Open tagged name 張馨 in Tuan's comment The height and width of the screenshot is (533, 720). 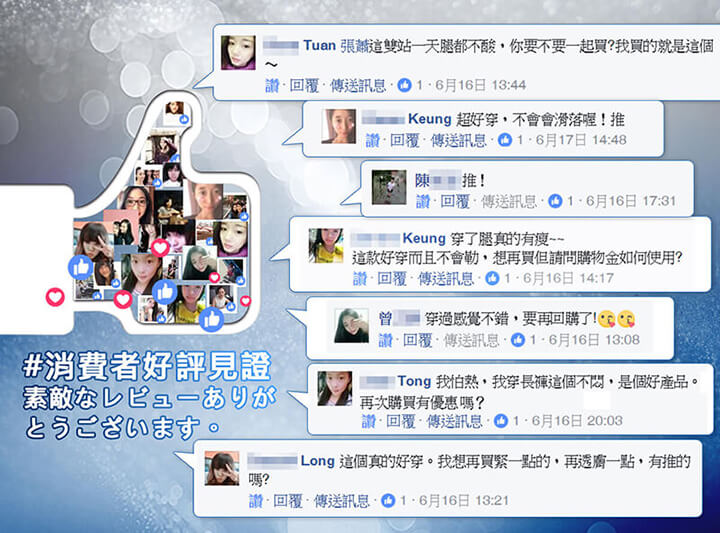click(x=354, y=46)
